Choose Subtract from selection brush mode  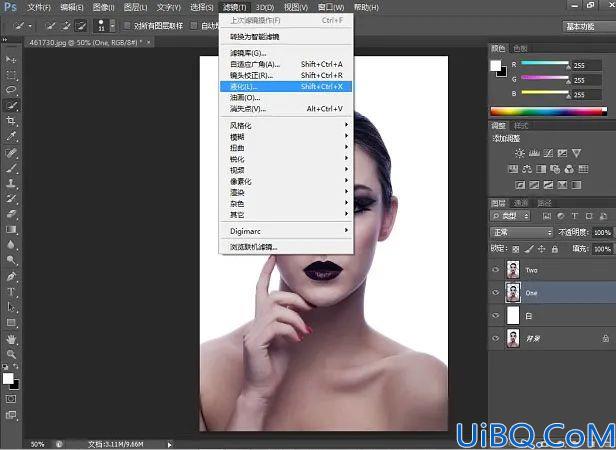click(x=81, y=26)
